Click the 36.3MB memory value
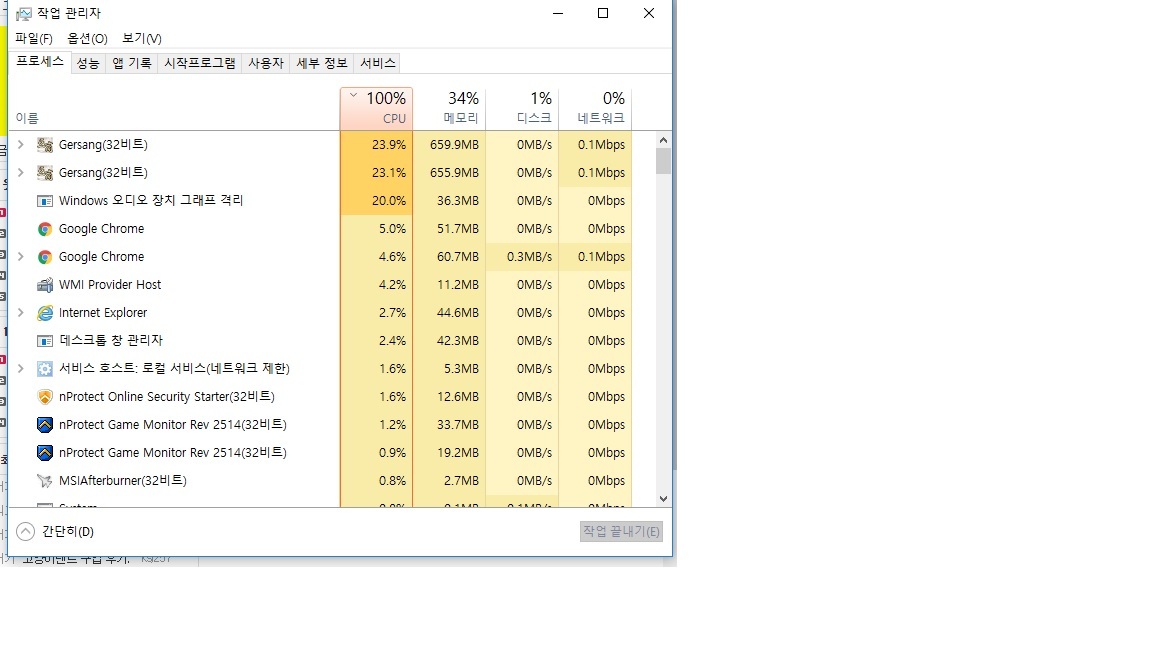 coord(458,201)
